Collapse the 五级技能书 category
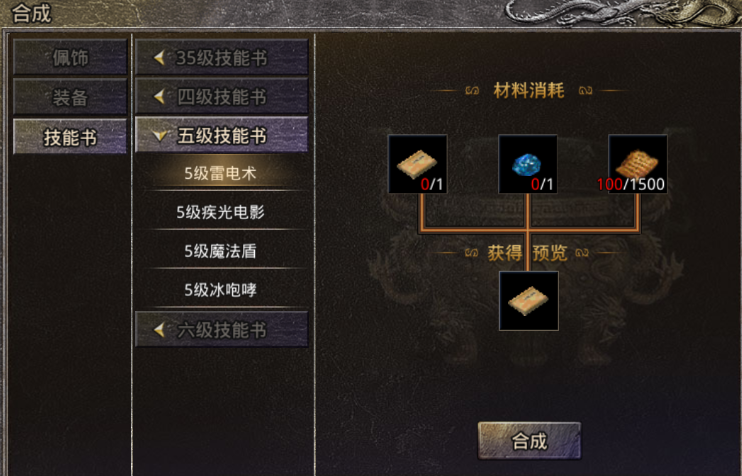Screen dimensions: 742x476 tap(221, 135)
